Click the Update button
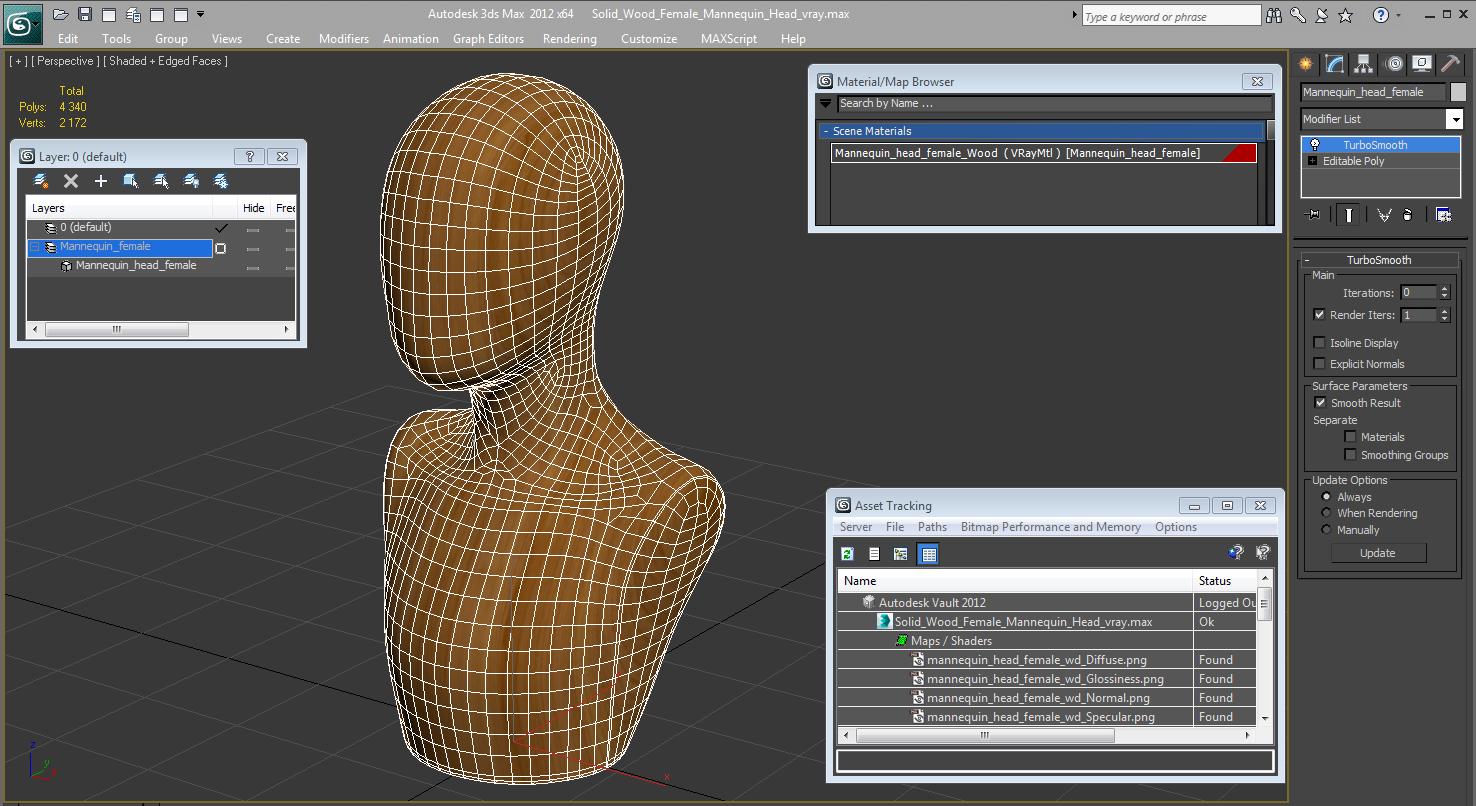 1377,553
